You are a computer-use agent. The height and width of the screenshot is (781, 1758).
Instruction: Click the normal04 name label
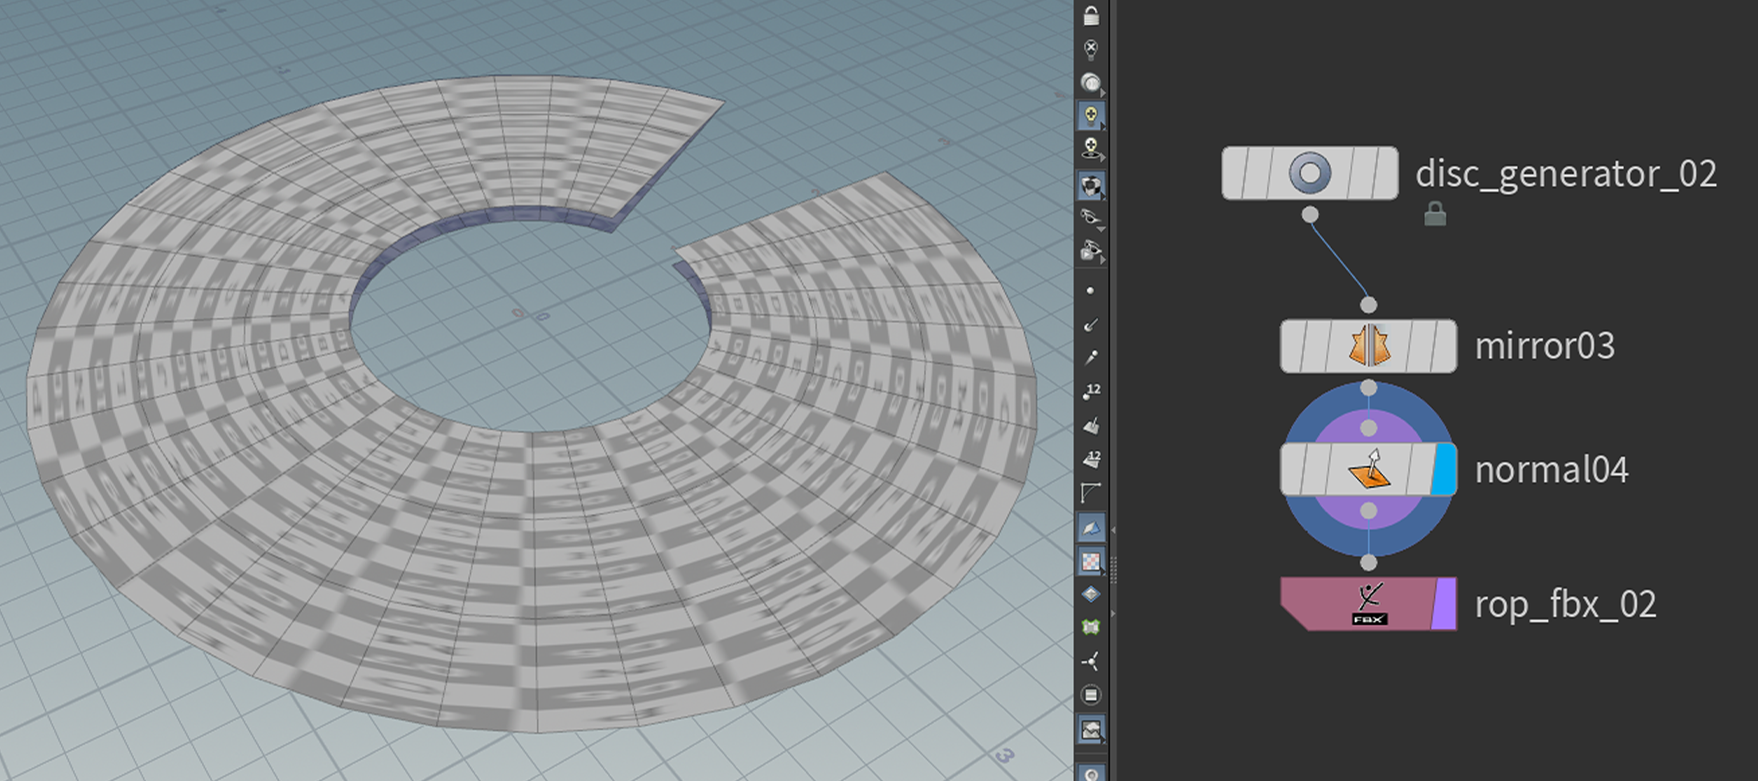click(1552, 470)
